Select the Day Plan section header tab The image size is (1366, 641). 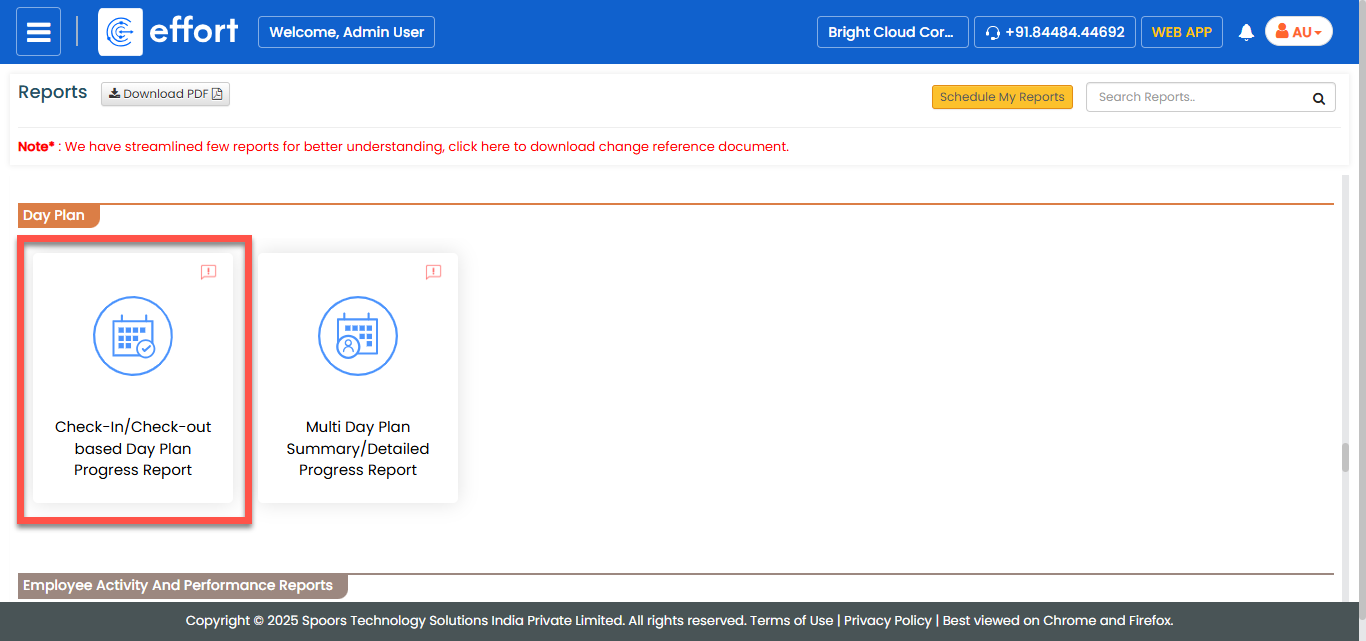tap(55, 215)
